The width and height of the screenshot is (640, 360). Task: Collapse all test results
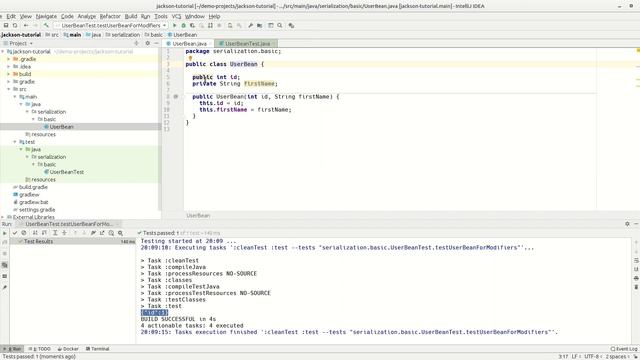click(64, 233)
